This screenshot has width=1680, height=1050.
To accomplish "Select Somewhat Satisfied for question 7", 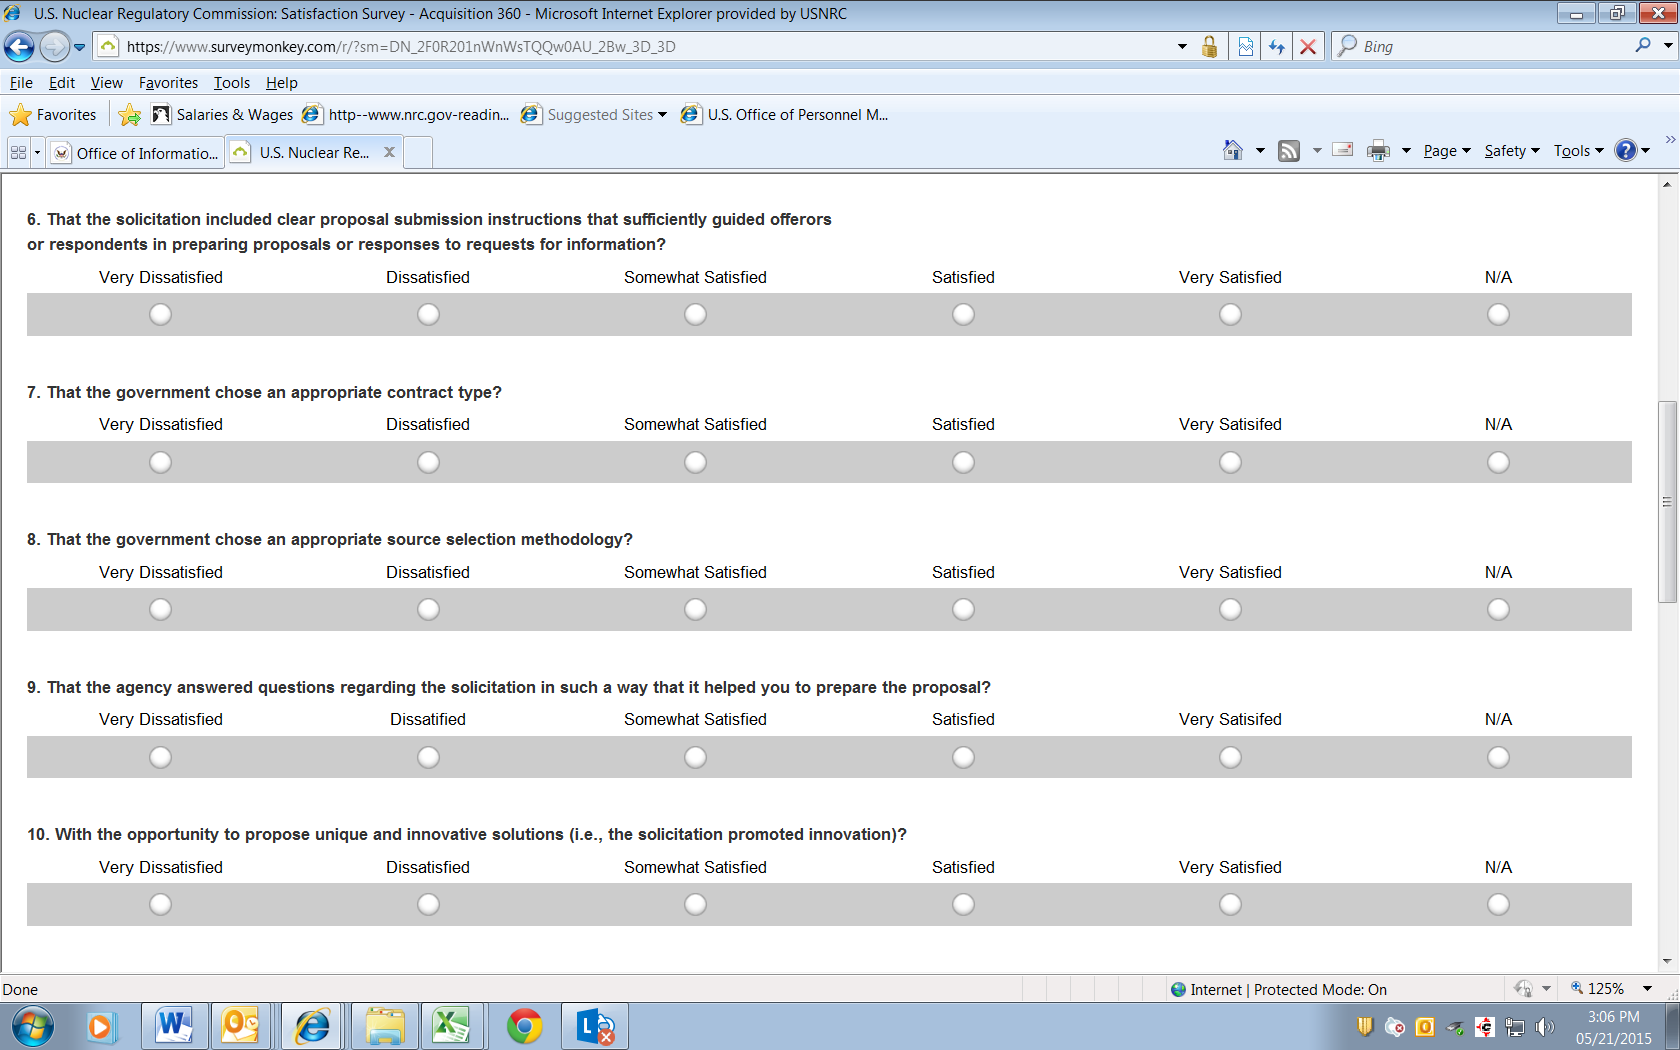I will [x=695, y=462].
